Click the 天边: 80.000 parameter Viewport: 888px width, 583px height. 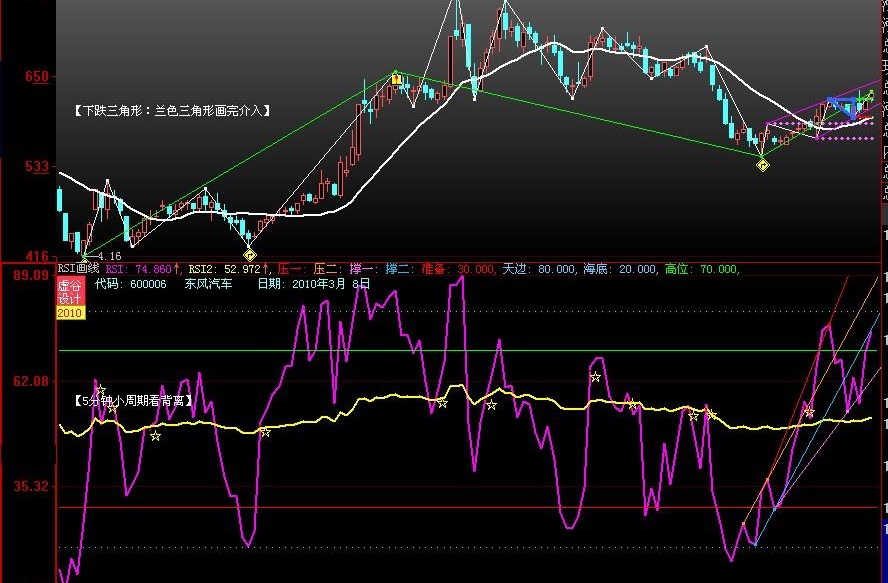point(539,269)
